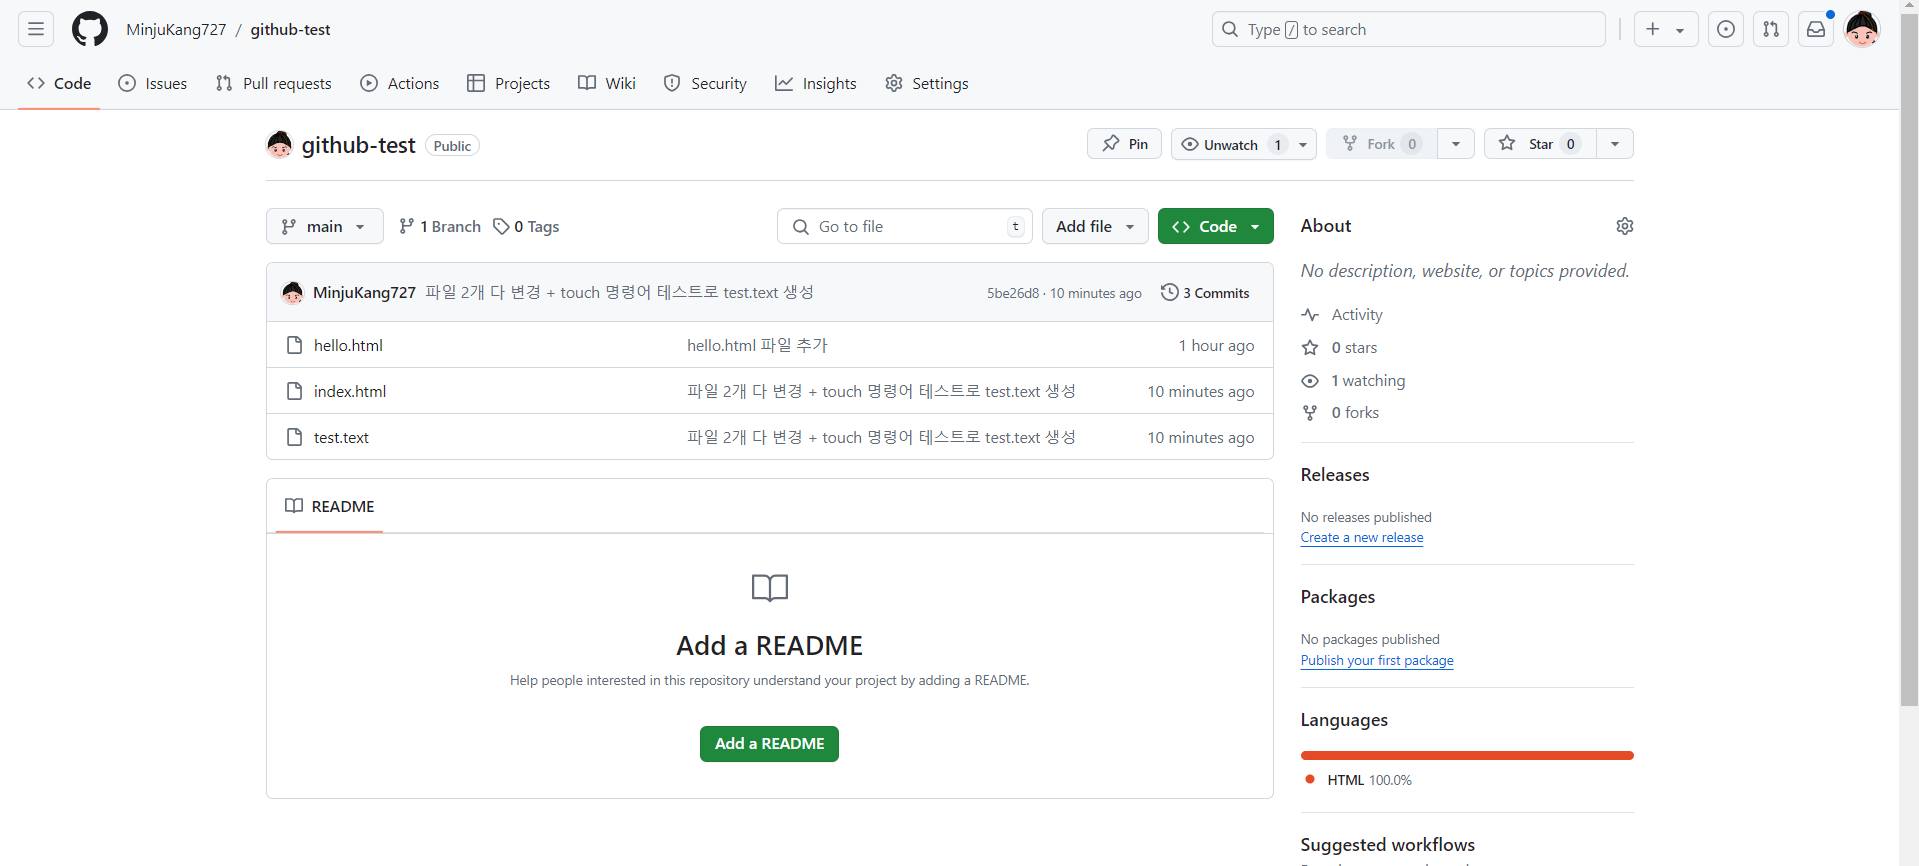Switch to the Insights tab
The image size is (1919, 866).
tap(816, 83)
